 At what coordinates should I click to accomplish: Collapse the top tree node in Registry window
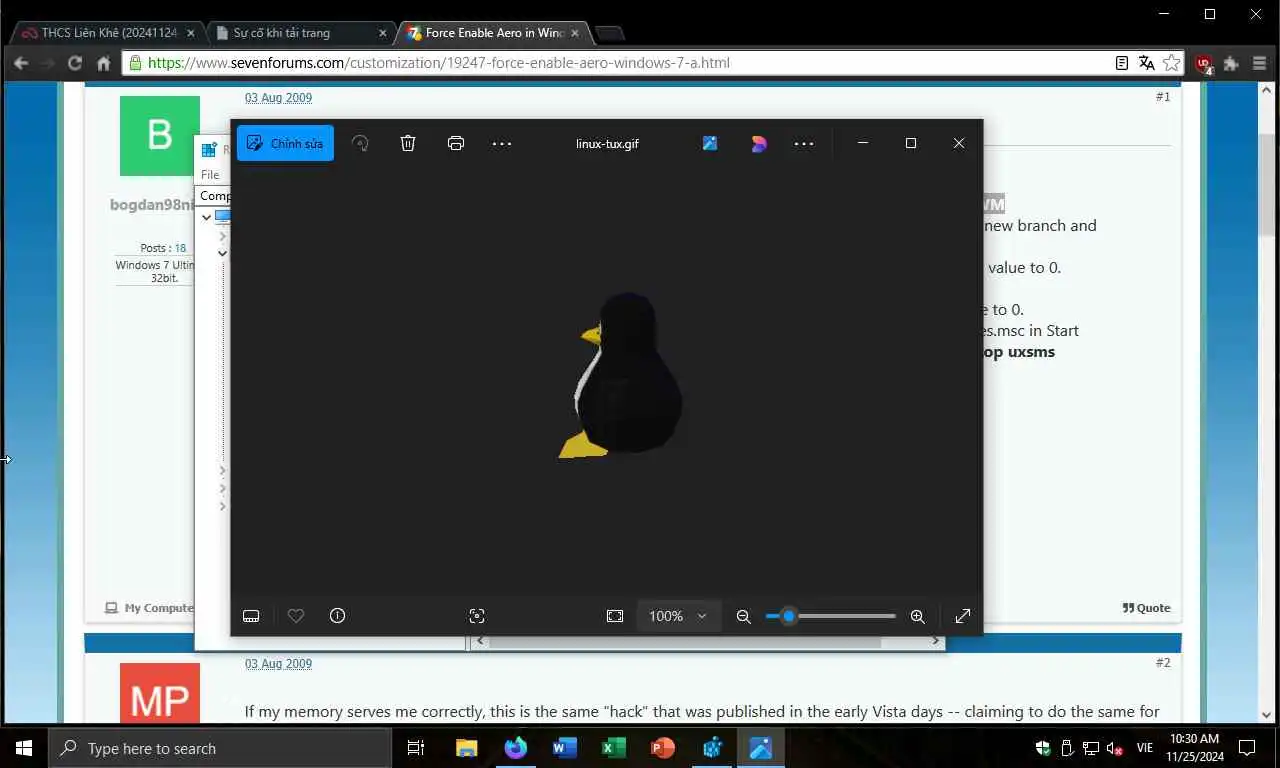pos(206,216)
